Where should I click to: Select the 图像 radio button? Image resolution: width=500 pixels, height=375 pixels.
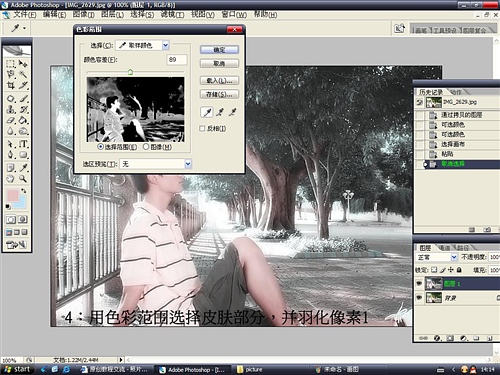(x=146, y=147)
